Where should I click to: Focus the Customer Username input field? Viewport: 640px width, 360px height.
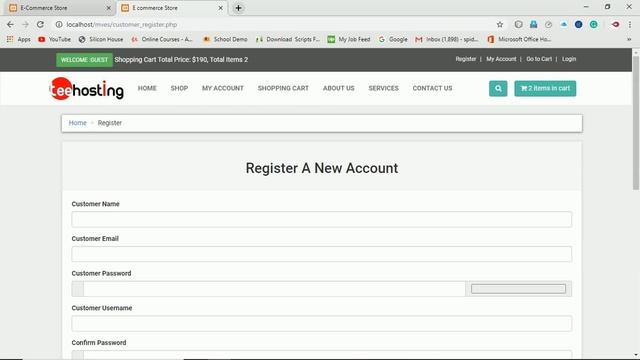click(322, 323)
